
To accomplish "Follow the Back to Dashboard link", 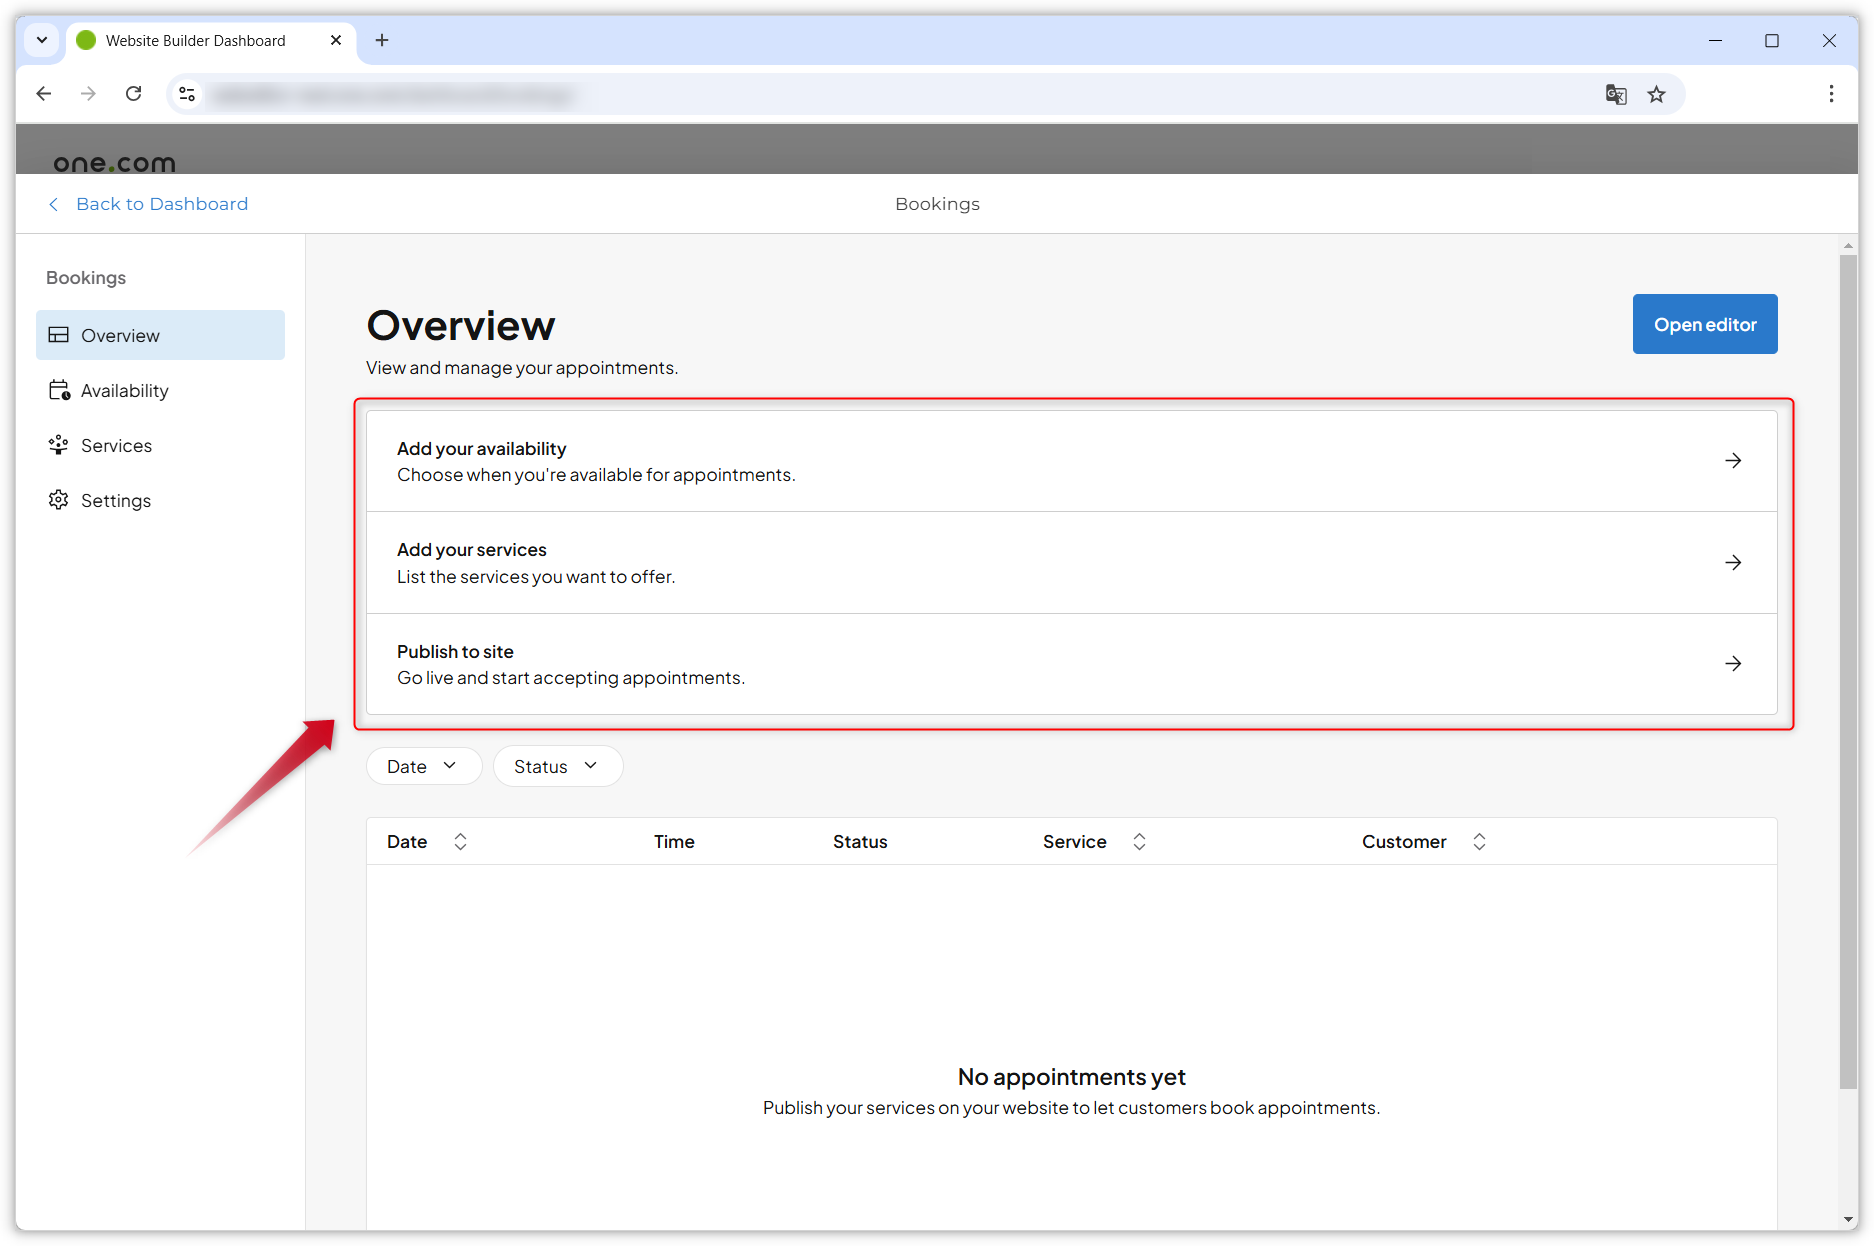I will pyautogui.click(x=161, y=203).
